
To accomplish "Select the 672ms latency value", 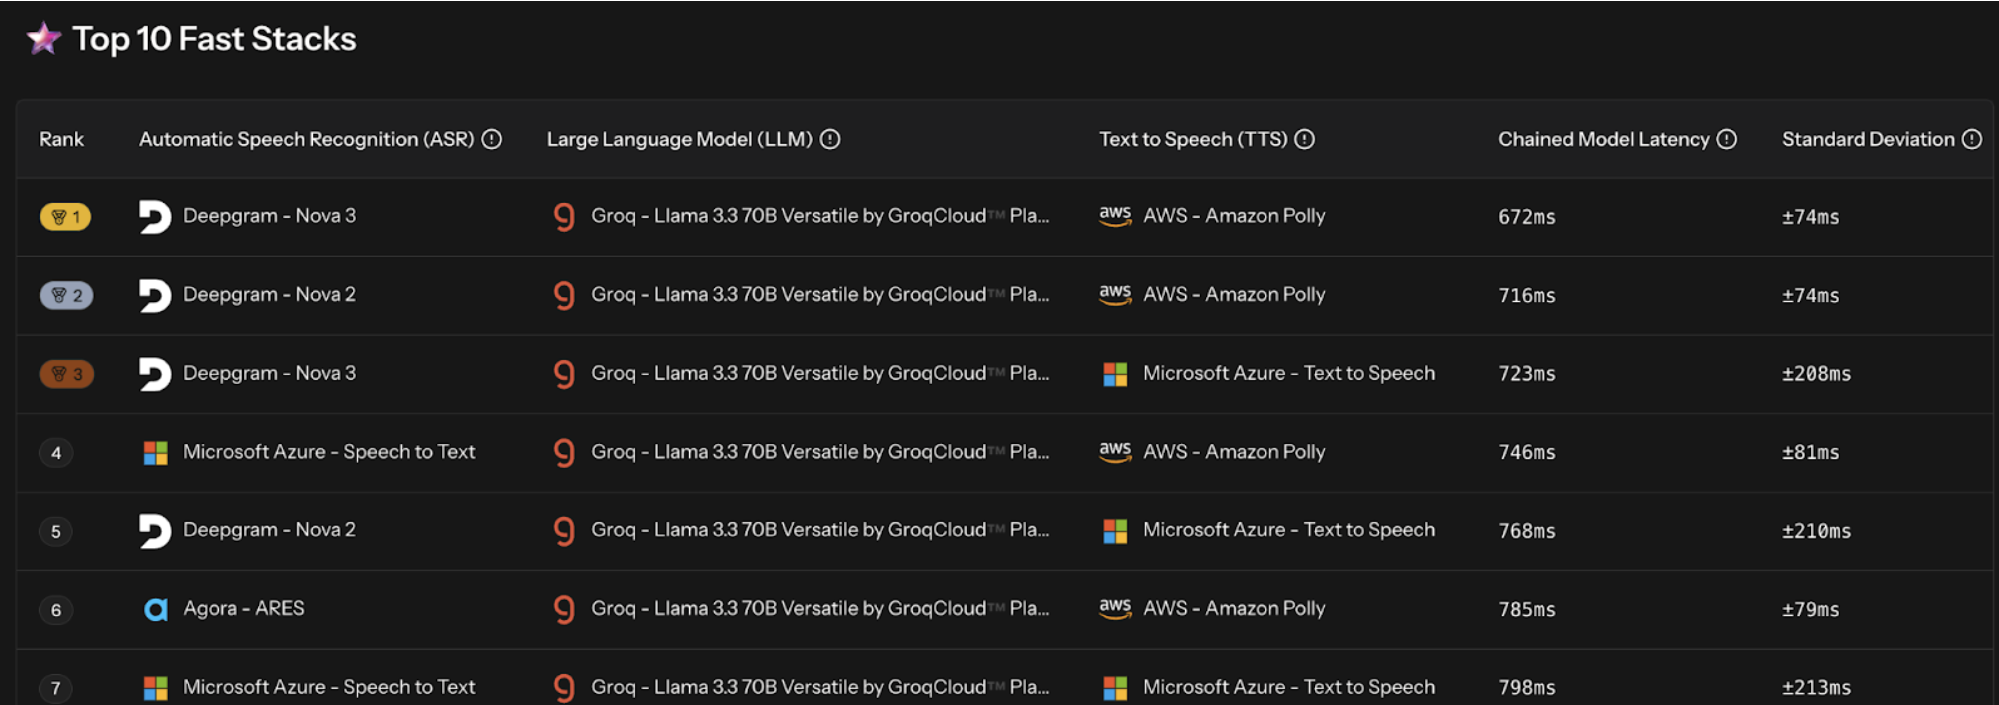I will [1526, 217].
